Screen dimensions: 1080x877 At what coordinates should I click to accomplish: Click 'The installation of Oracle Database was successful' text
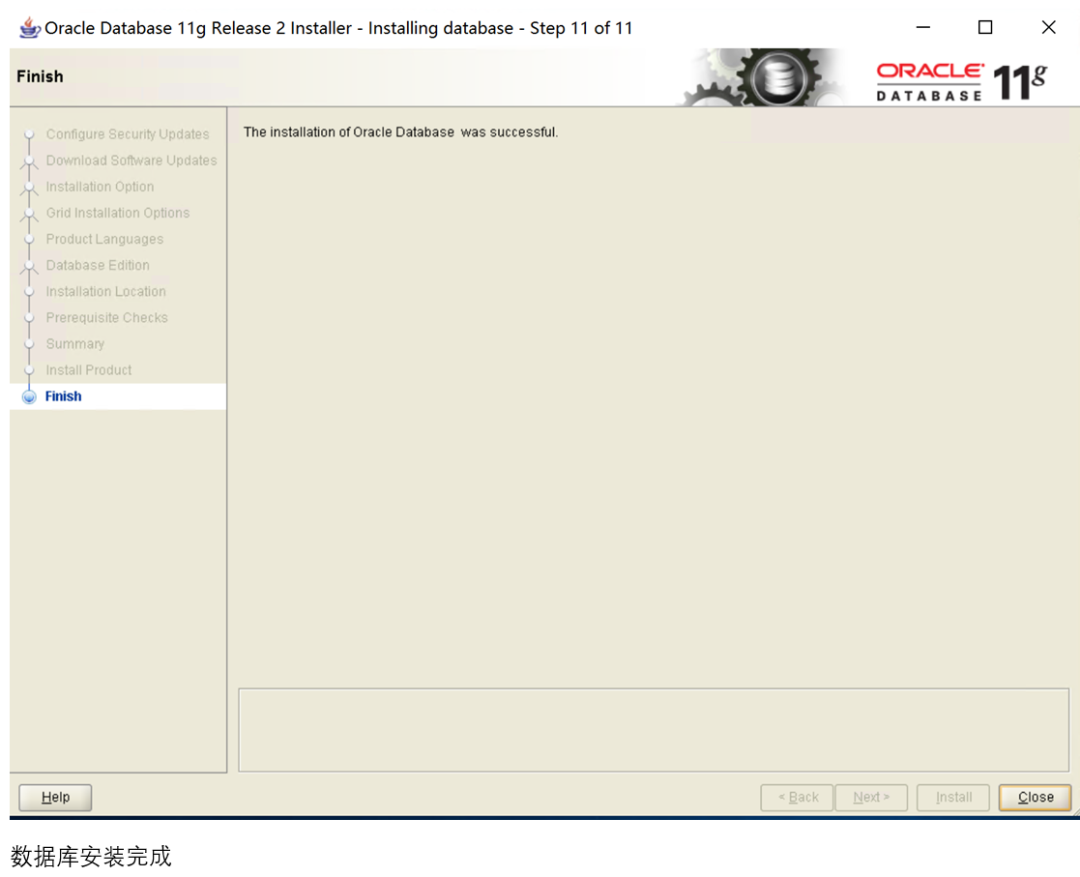pyautogui.click(x=401, y=132)
